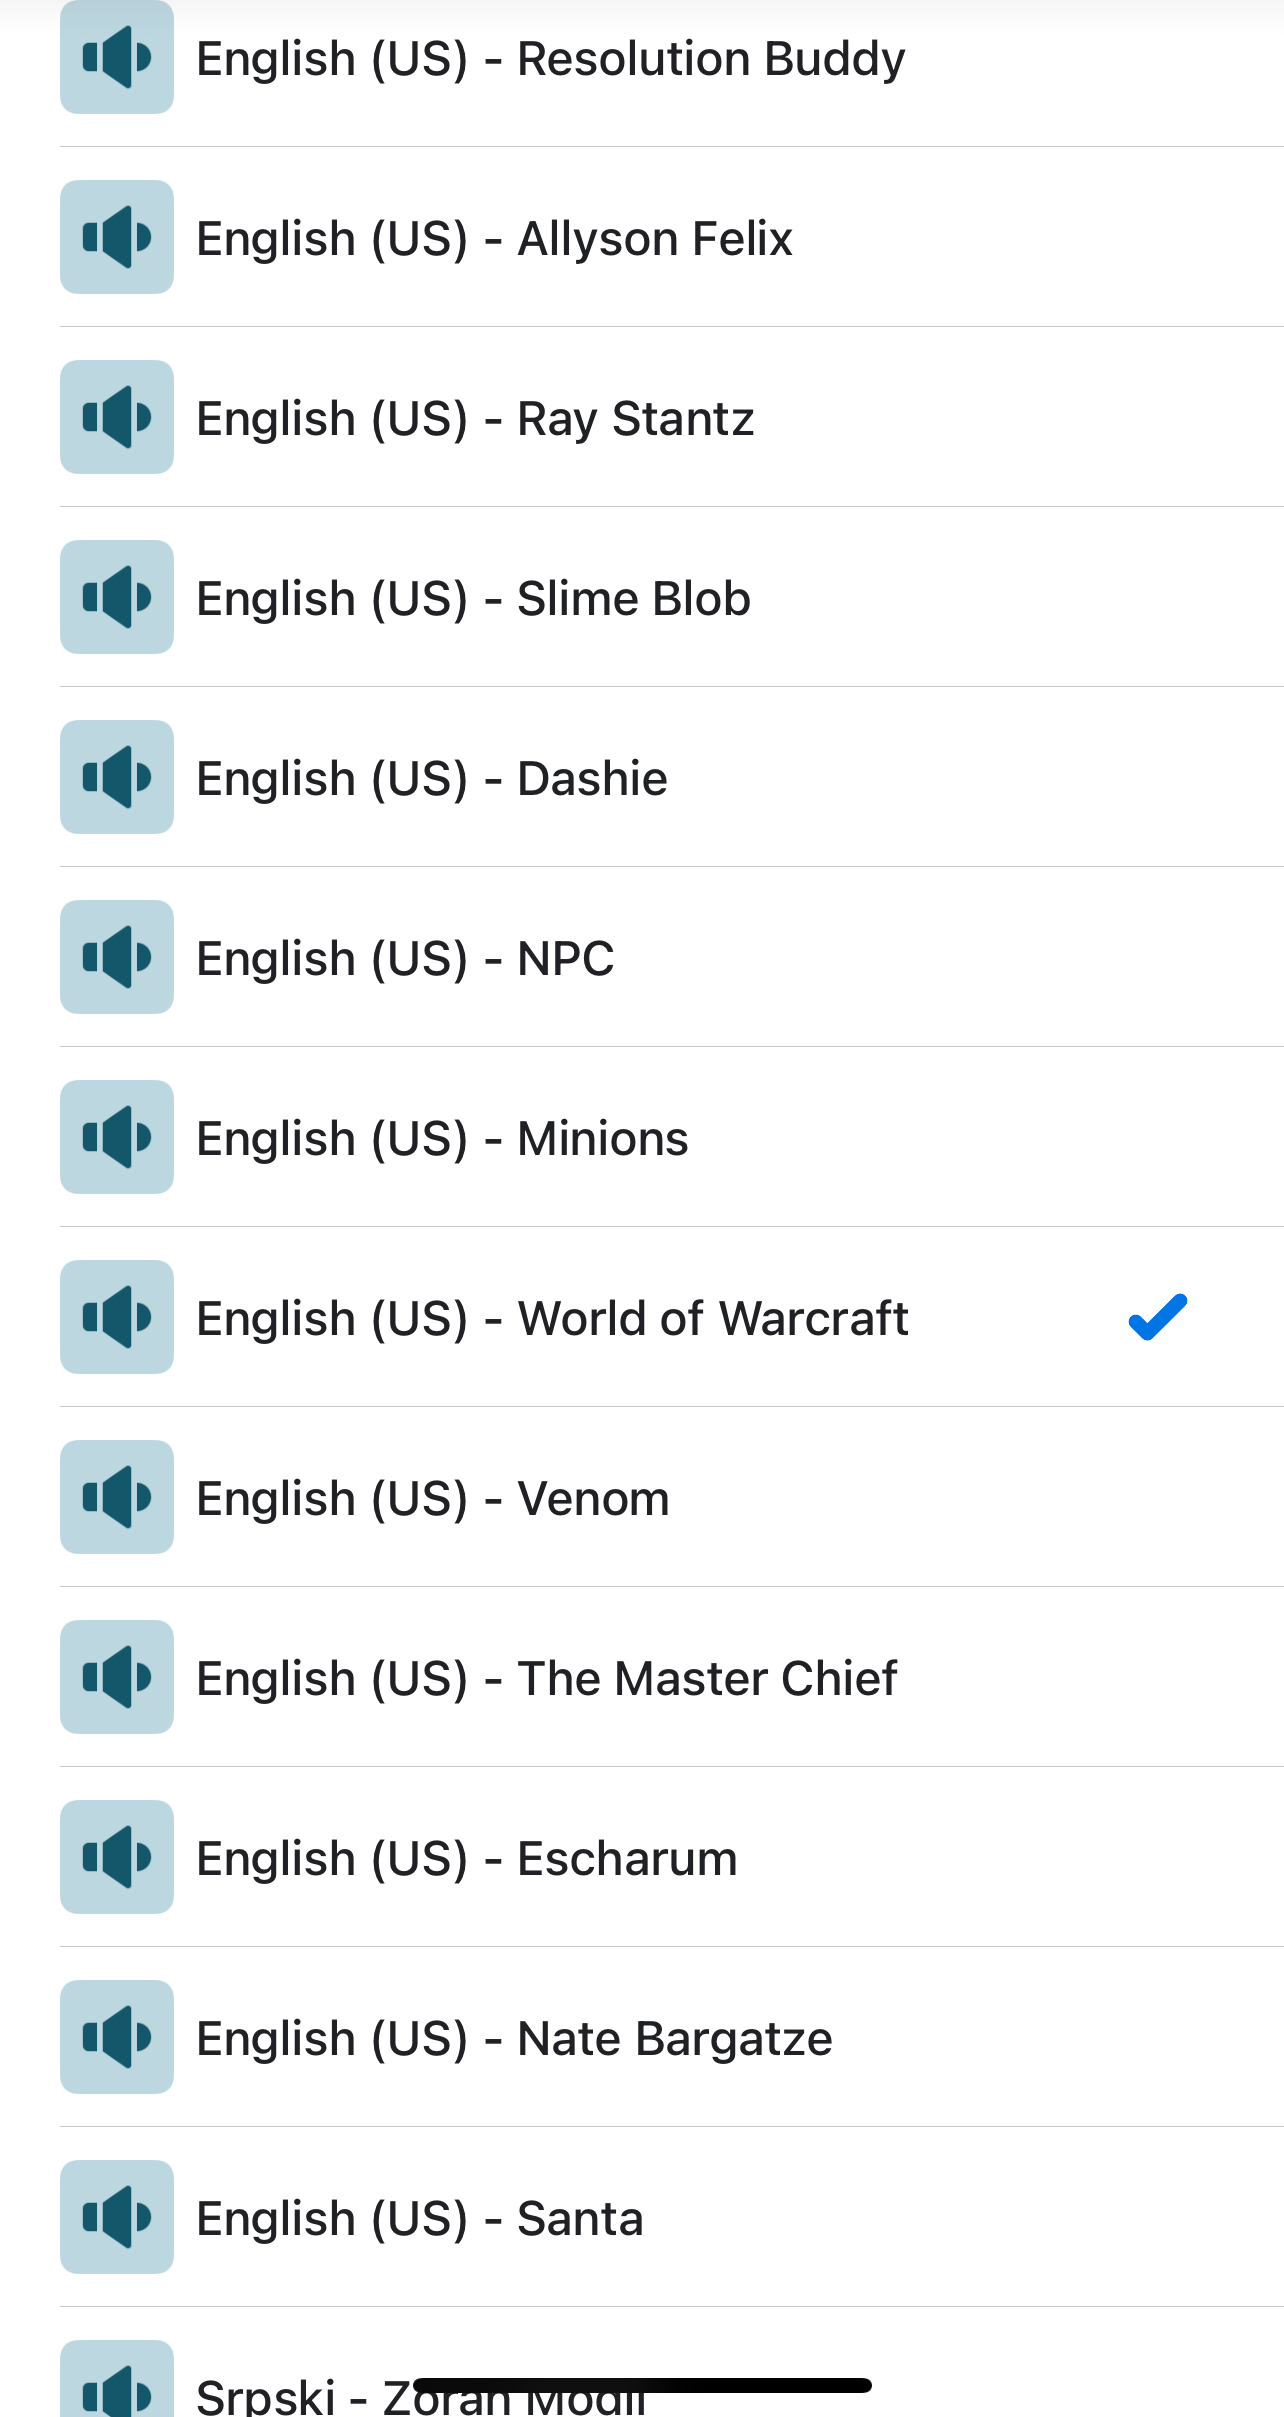Image resolution: width=1284 pixels, height=2417 pixels.
Task: Play preview of Resolution Buddy voice
Action: 116,58
